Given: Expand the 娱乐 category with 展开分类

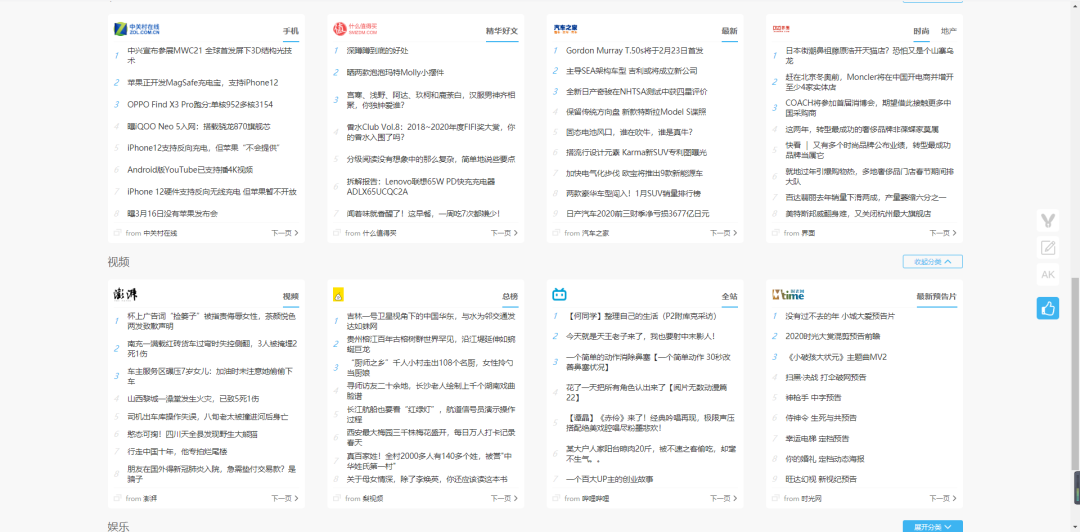Looking at the screenshot, I should tap(933, 526).
